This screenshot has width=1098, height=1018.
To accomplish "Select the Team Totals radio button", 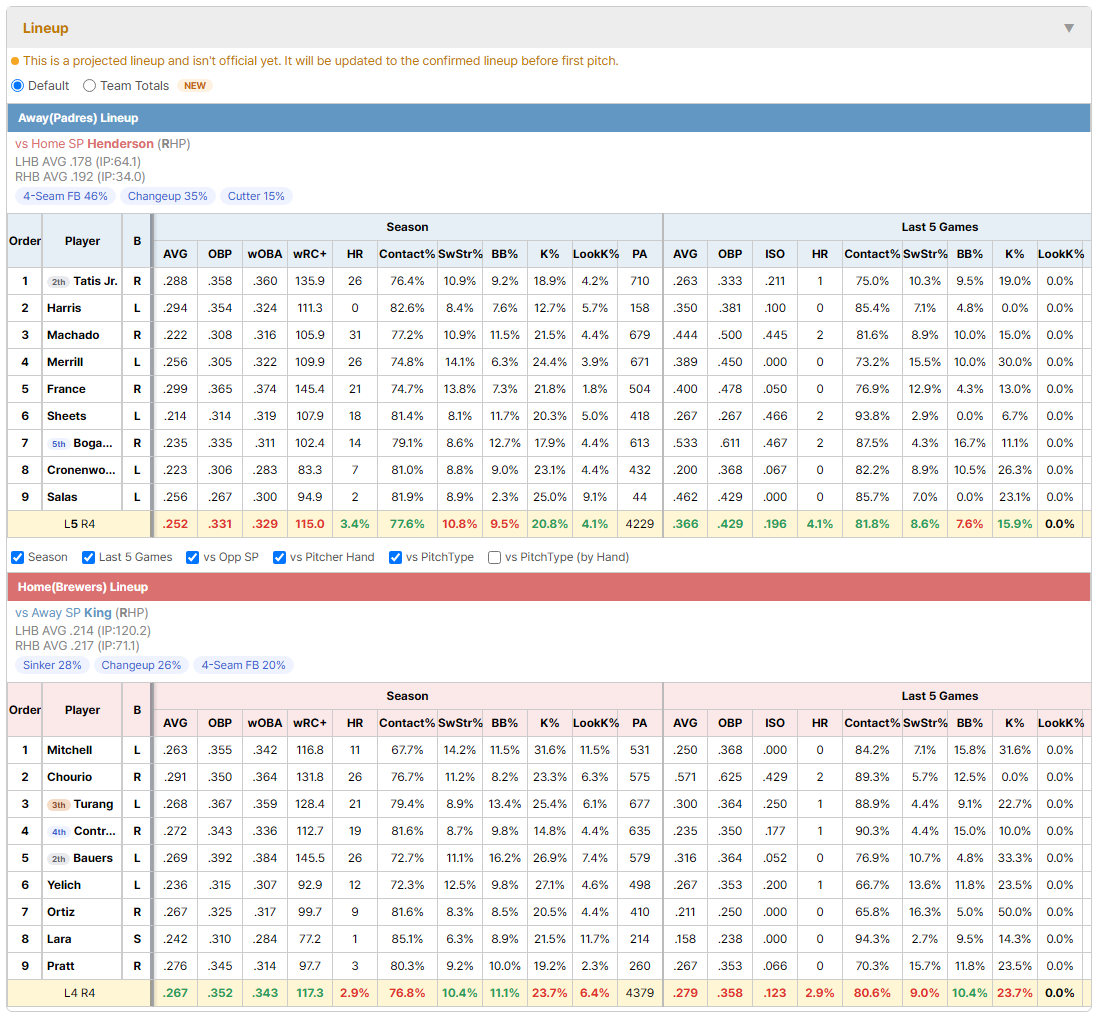I will click(90, 85).
